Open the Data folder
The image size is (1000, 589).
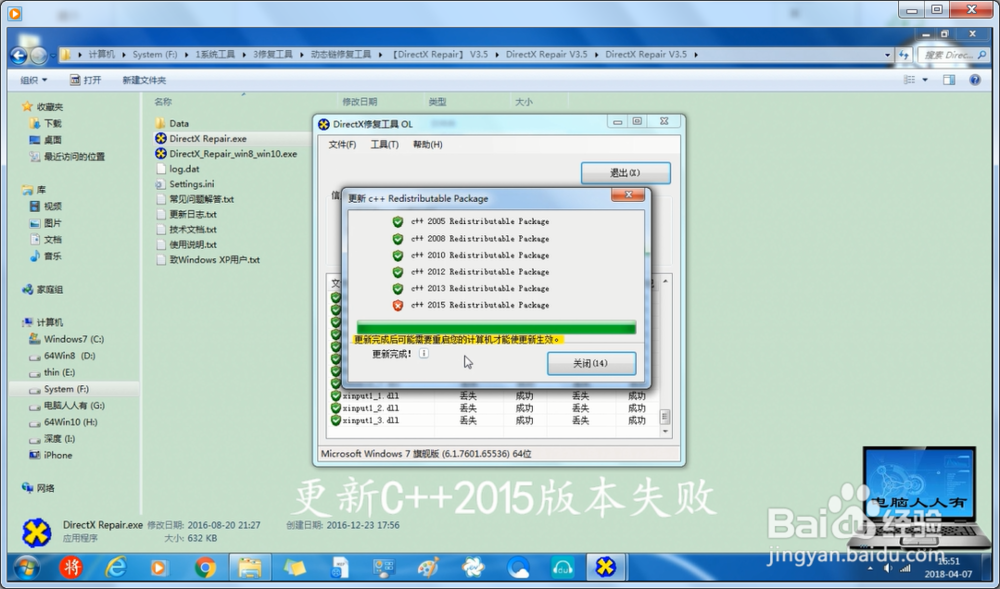(x=172, y=123)
